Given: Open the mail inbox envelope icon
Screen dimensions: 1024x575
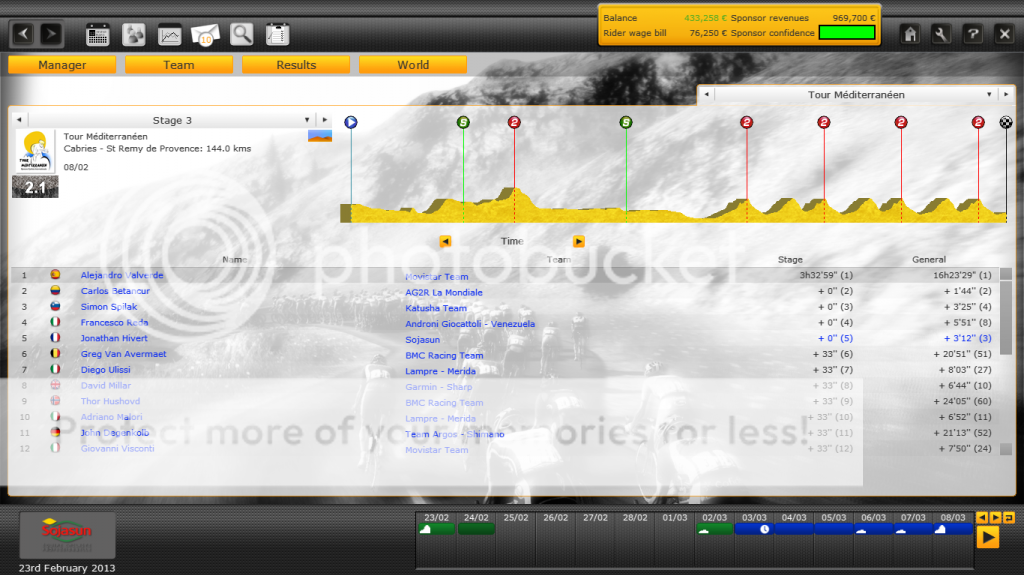Looking at the screenshot, I should [x=205, y=35].
